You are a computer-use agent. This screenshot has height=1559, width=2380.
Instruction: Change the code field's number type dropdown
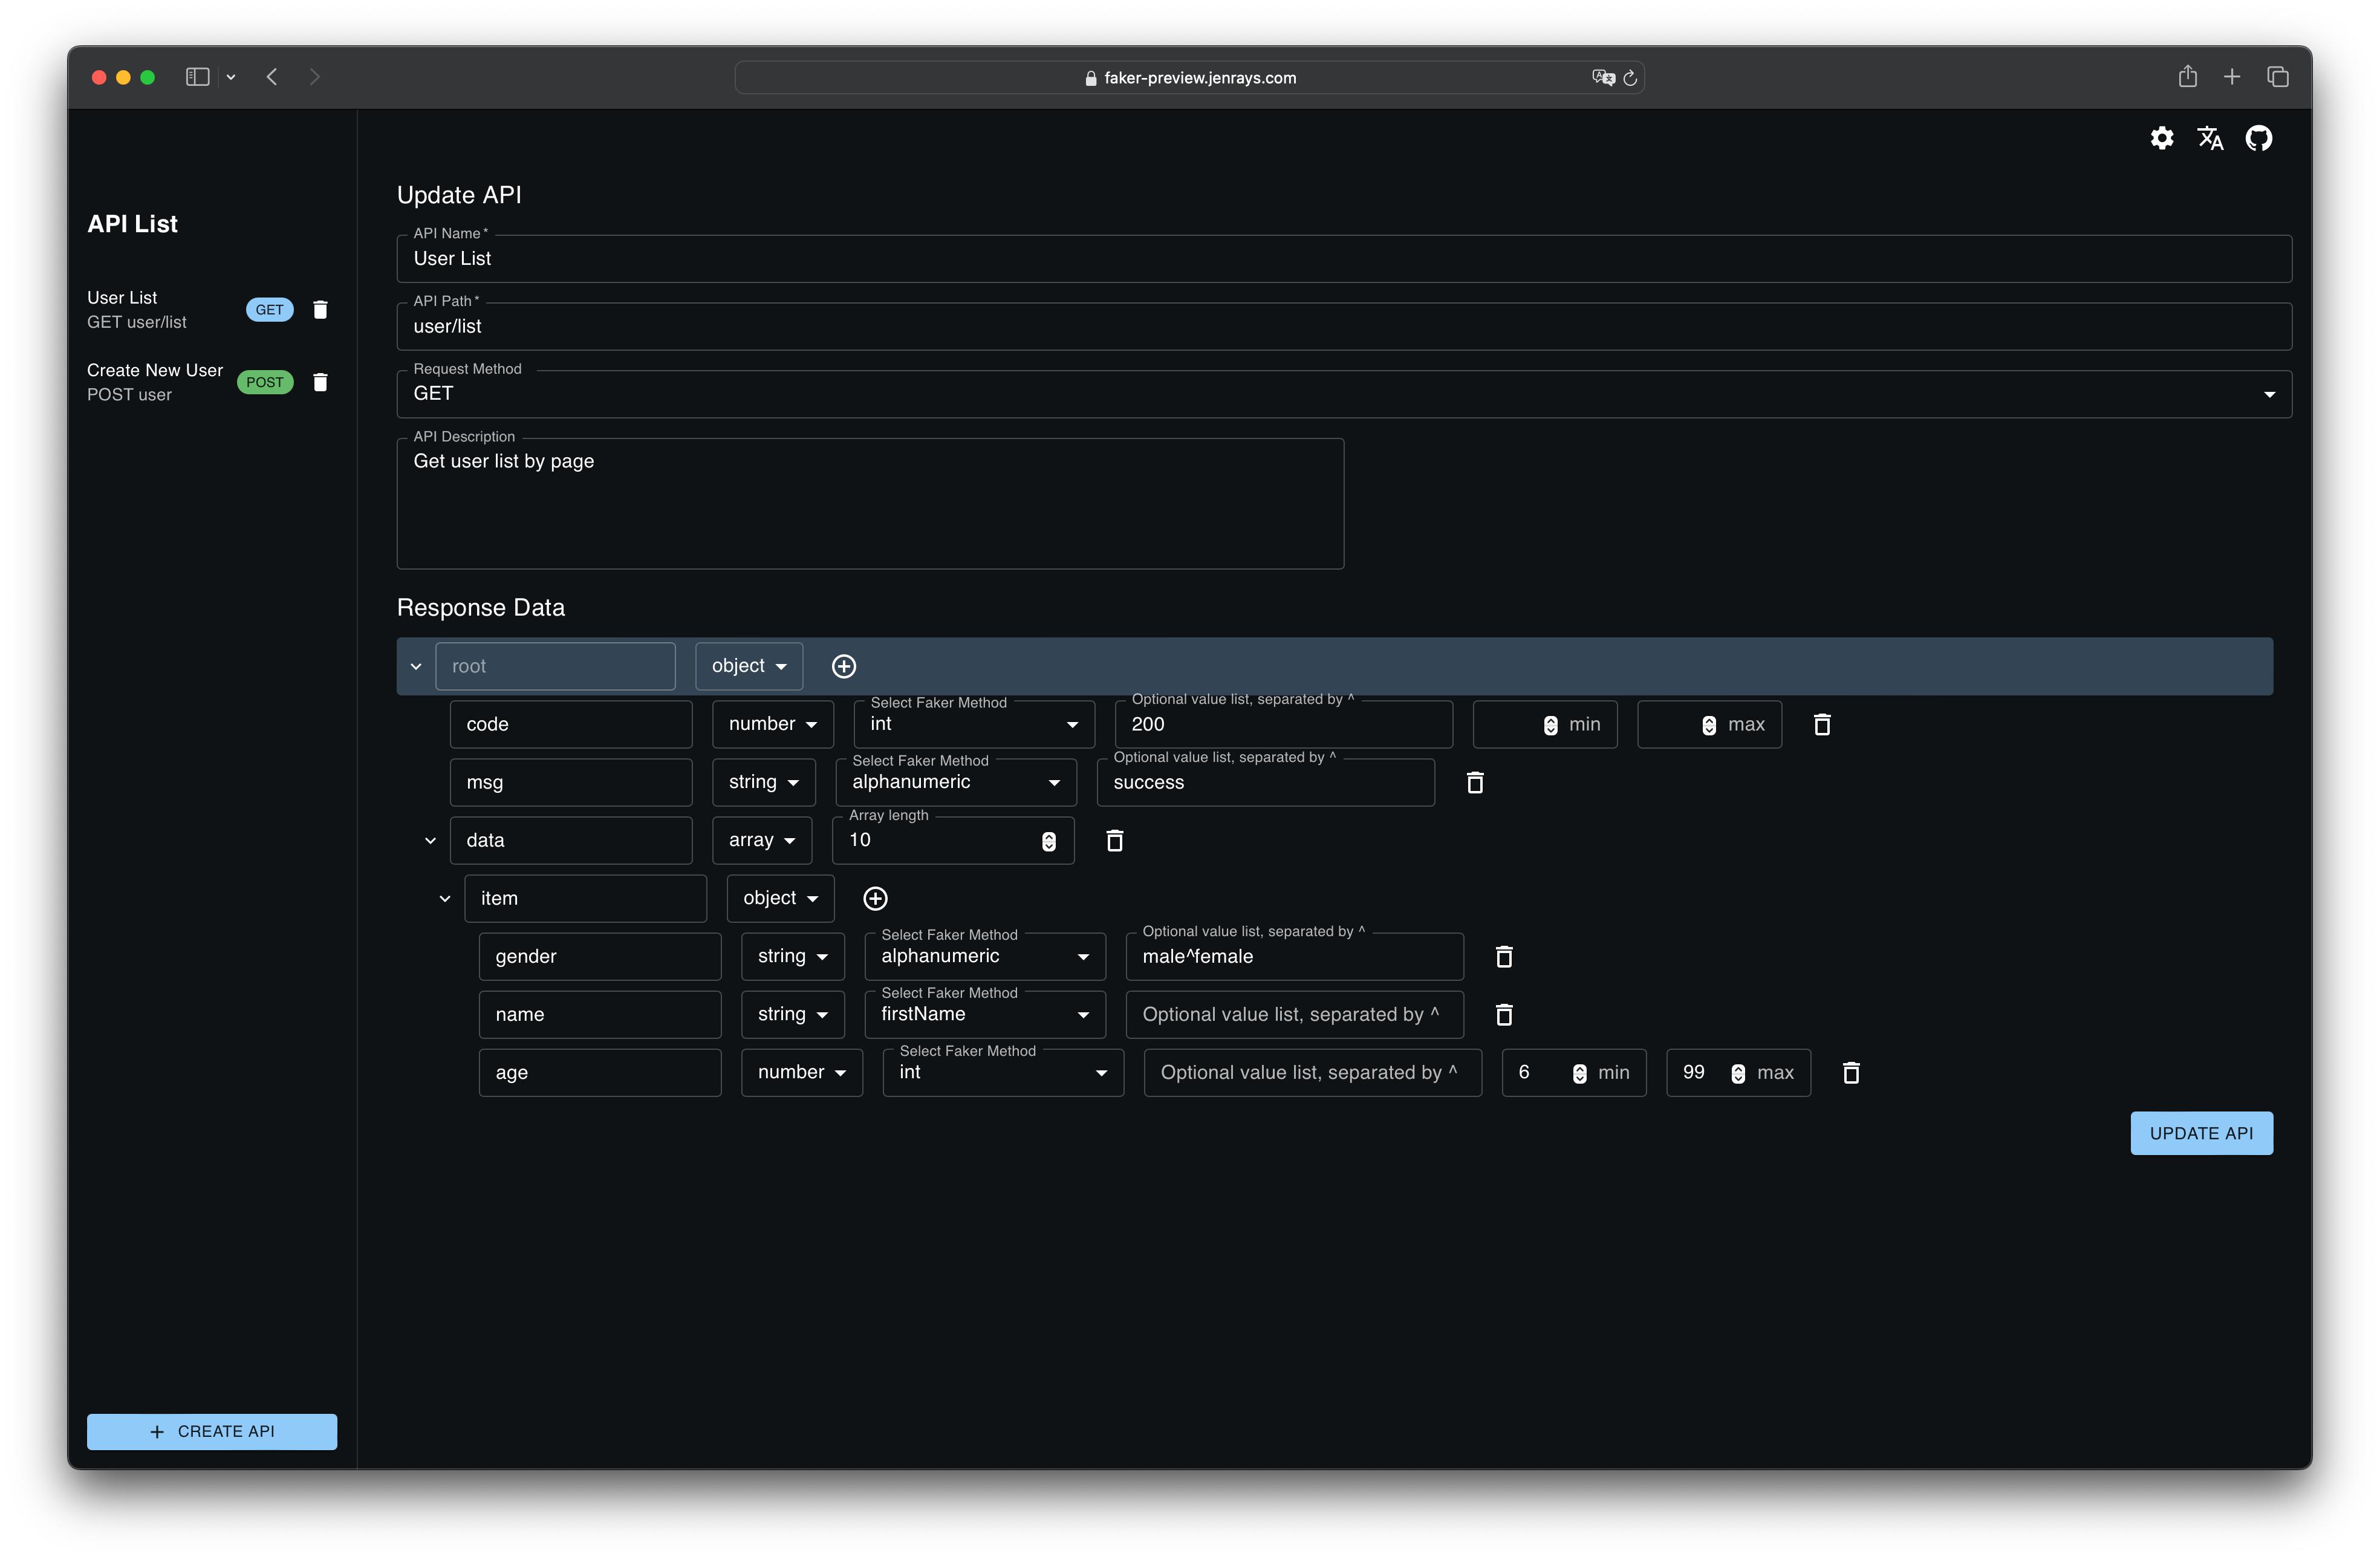pyautogui.click(x=772, y=724)
